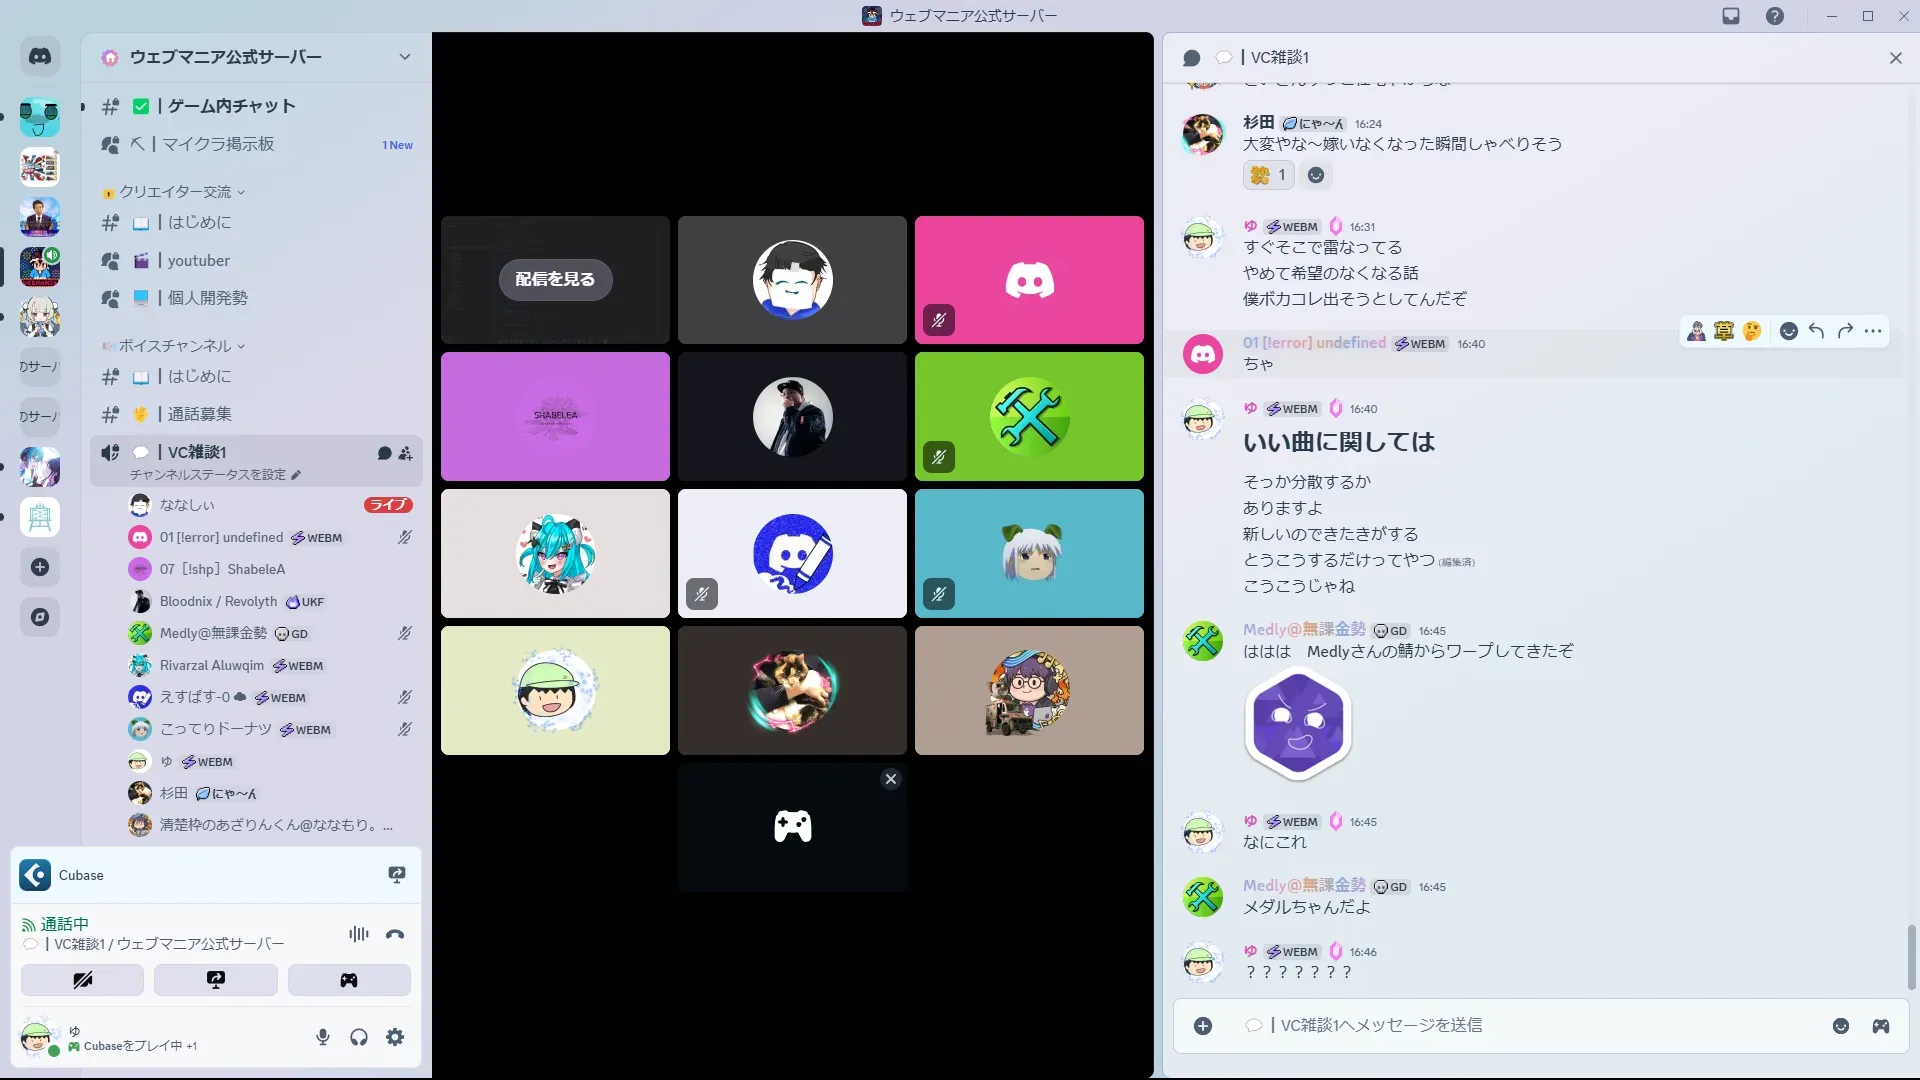Disconnect from voice call with hang-up icon
Viewport: 1920px width, 1080px height.
(395, 934)
